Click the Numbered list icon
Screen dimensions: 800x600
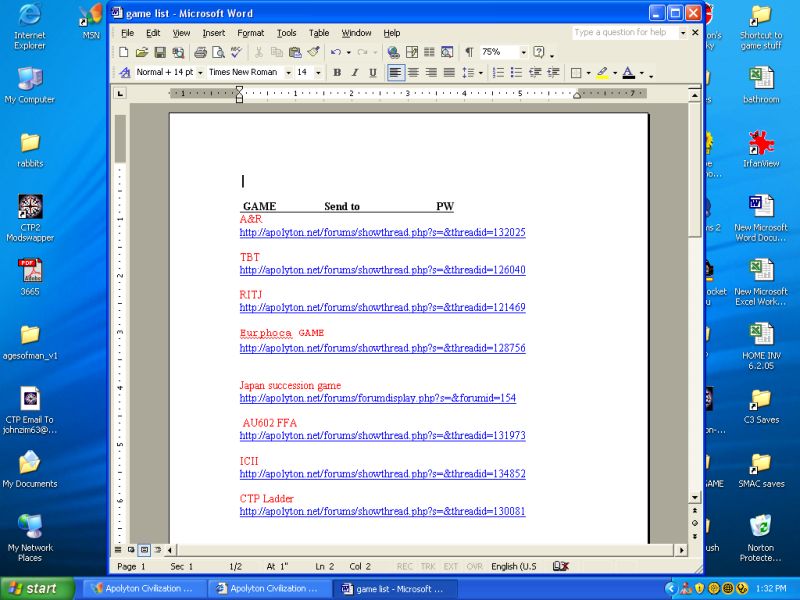click(x=499, y=73)
